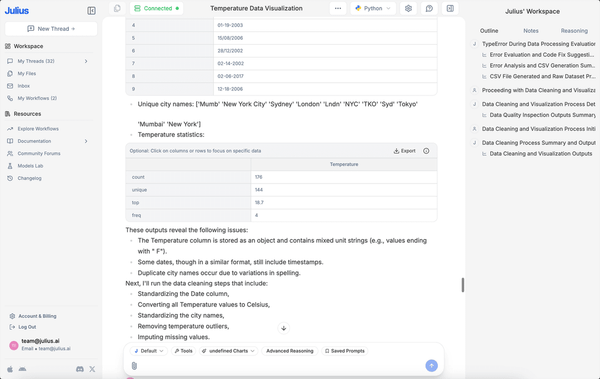
Task: Open the settings gear icon
Action: pos(408,8)
